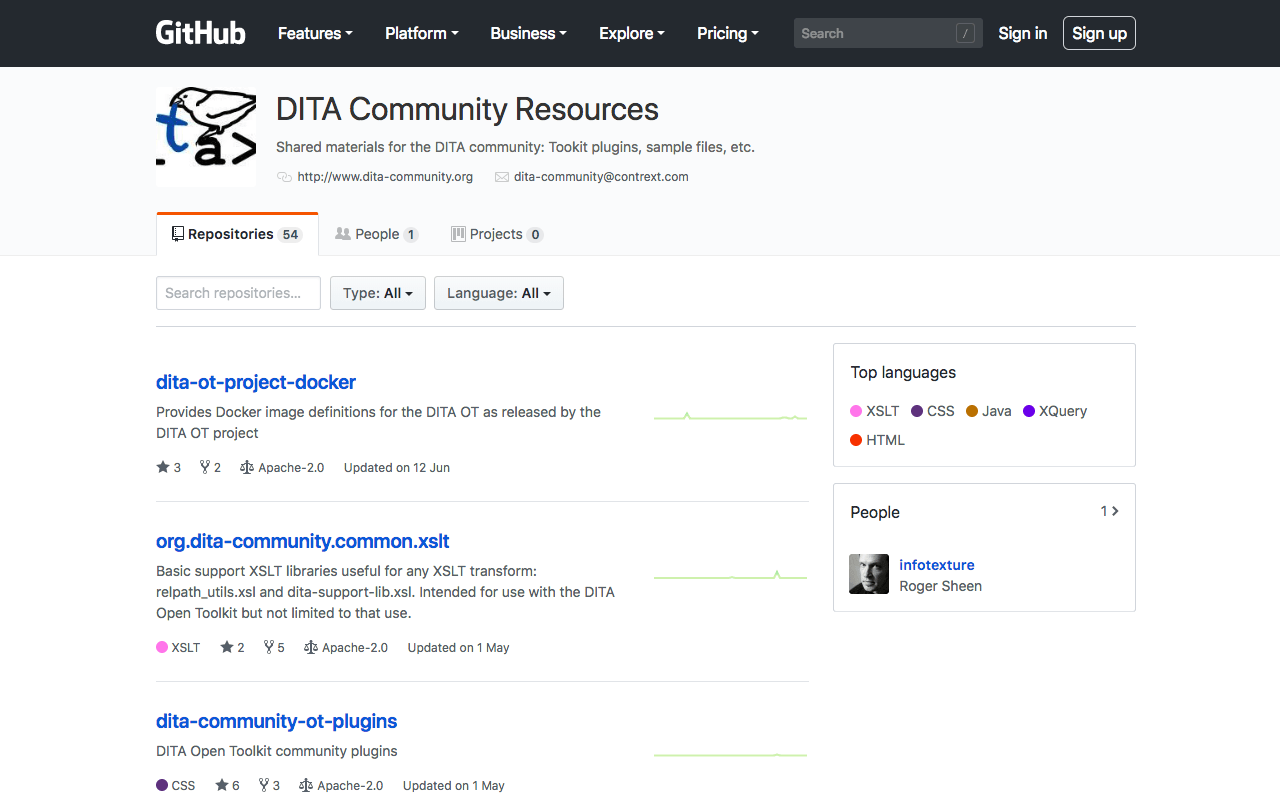Open the Language: All filter dropdown

point(499,293)
